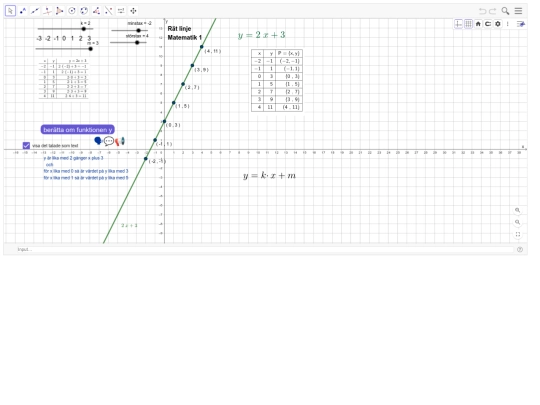Click the 'Matematik 1' text
Viewport: 540px width, 405px height.
[185, 38]
